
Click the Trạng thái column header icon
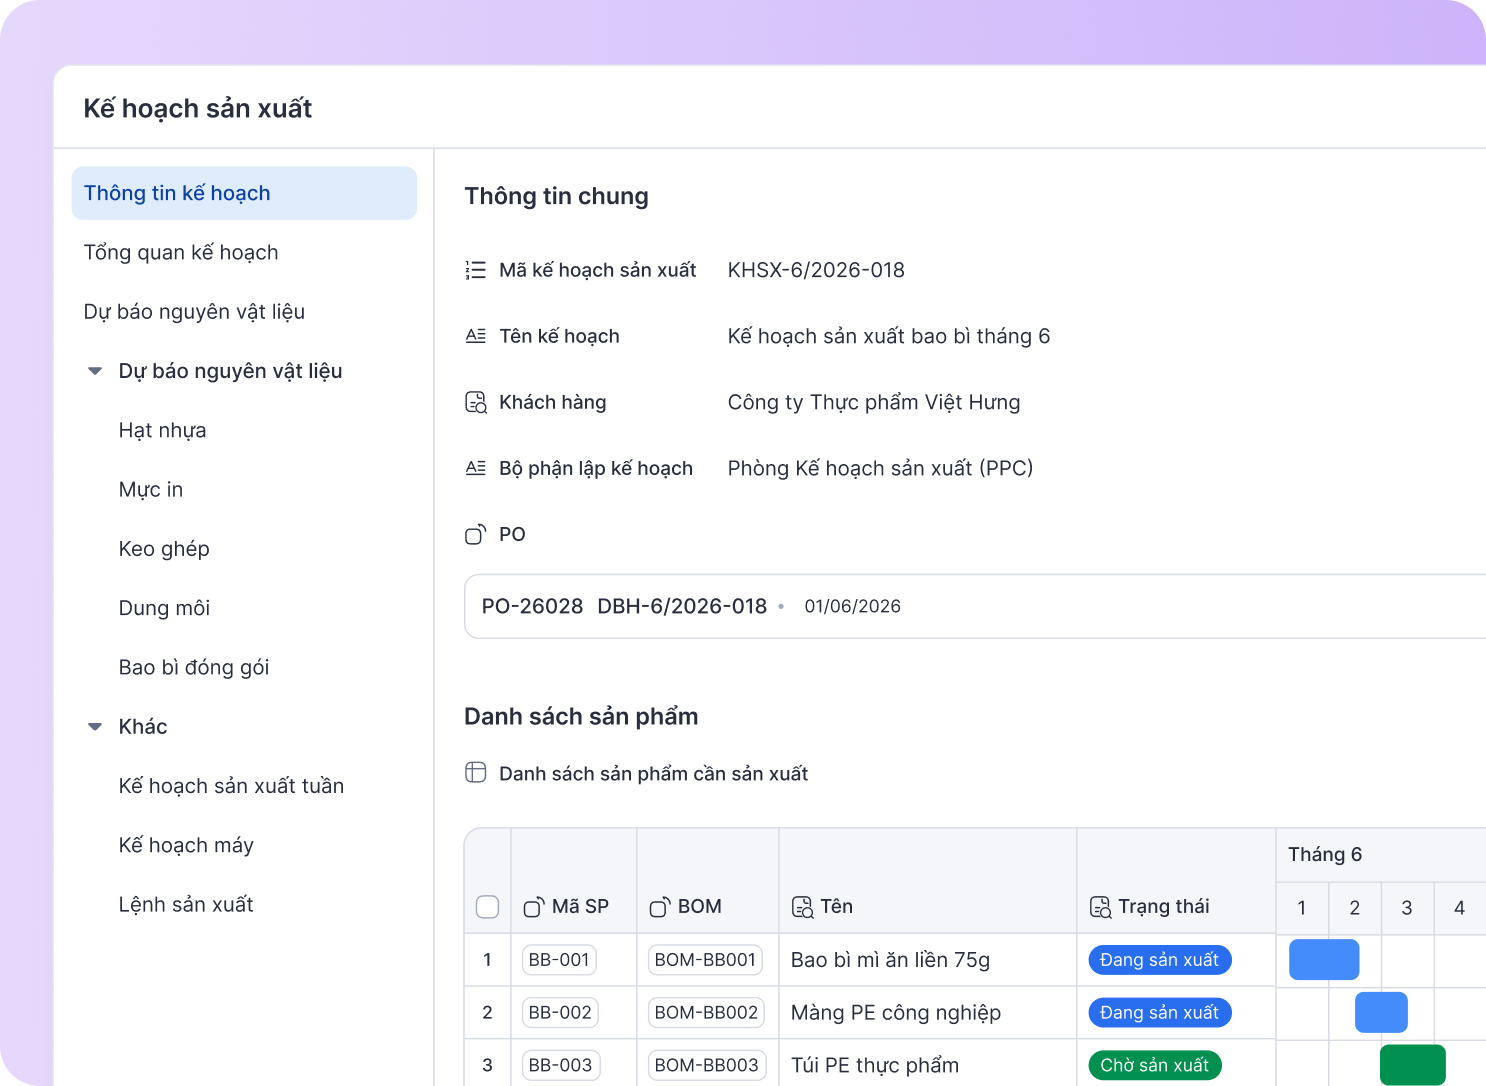[1100, 907]
